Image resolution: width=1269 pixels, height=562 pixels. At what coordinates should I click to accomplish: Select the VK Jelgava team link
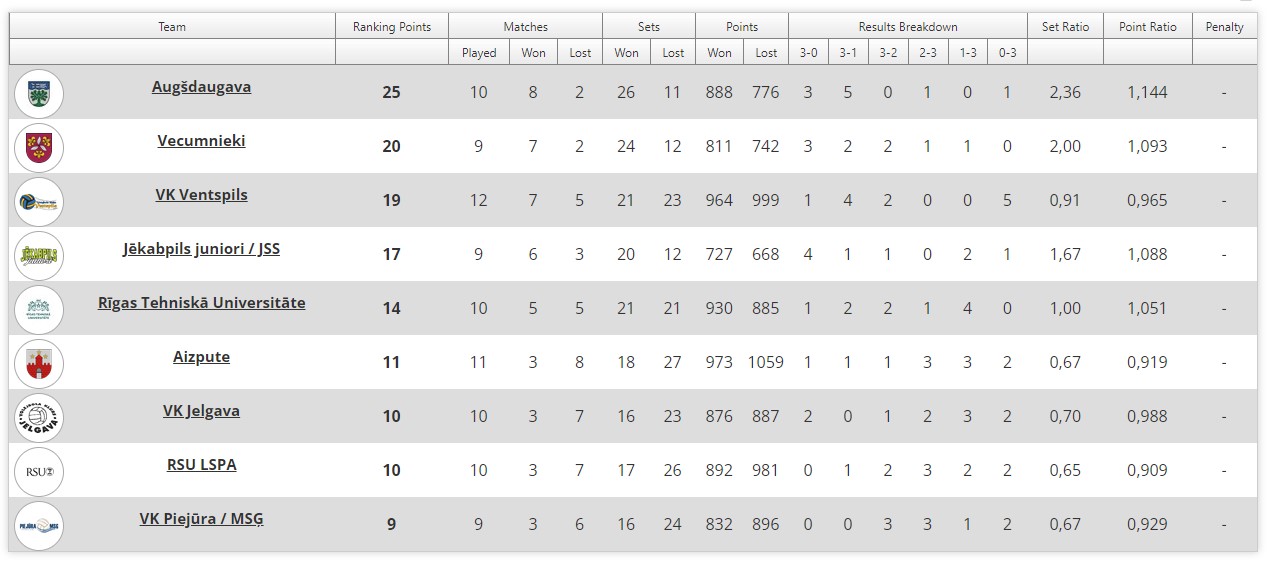coord(201,411)
